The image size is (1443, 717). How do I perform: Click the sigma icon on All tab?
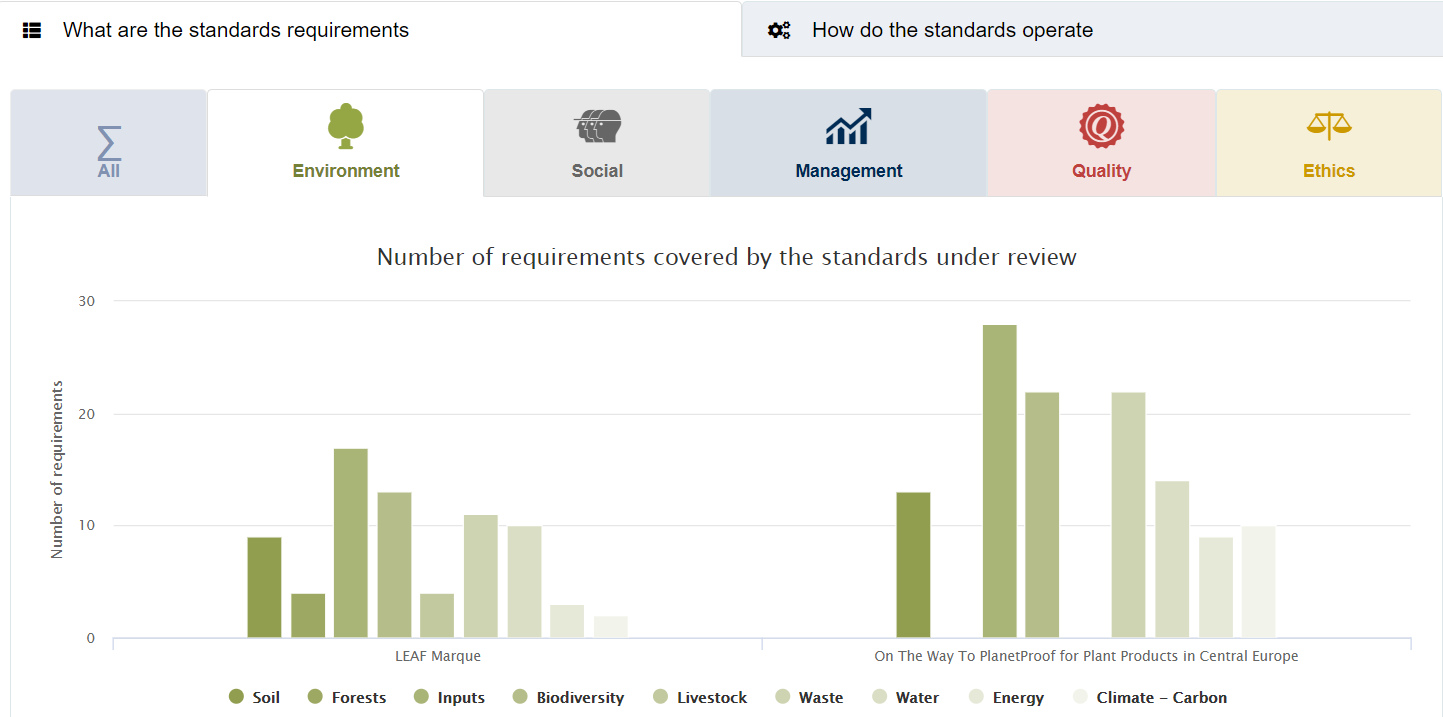click(x=109, y=143)
